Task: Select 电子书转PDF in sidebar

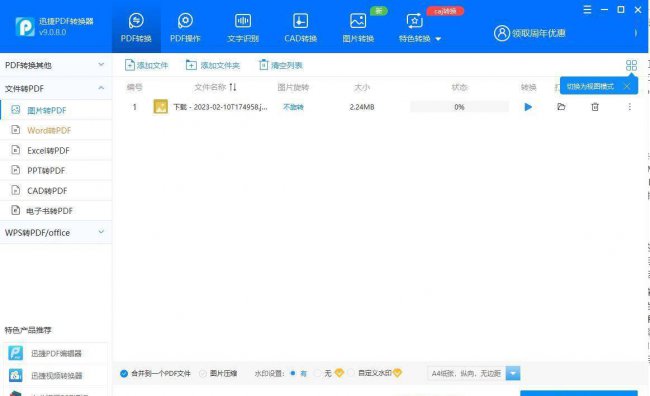Action: click(56, 211)
